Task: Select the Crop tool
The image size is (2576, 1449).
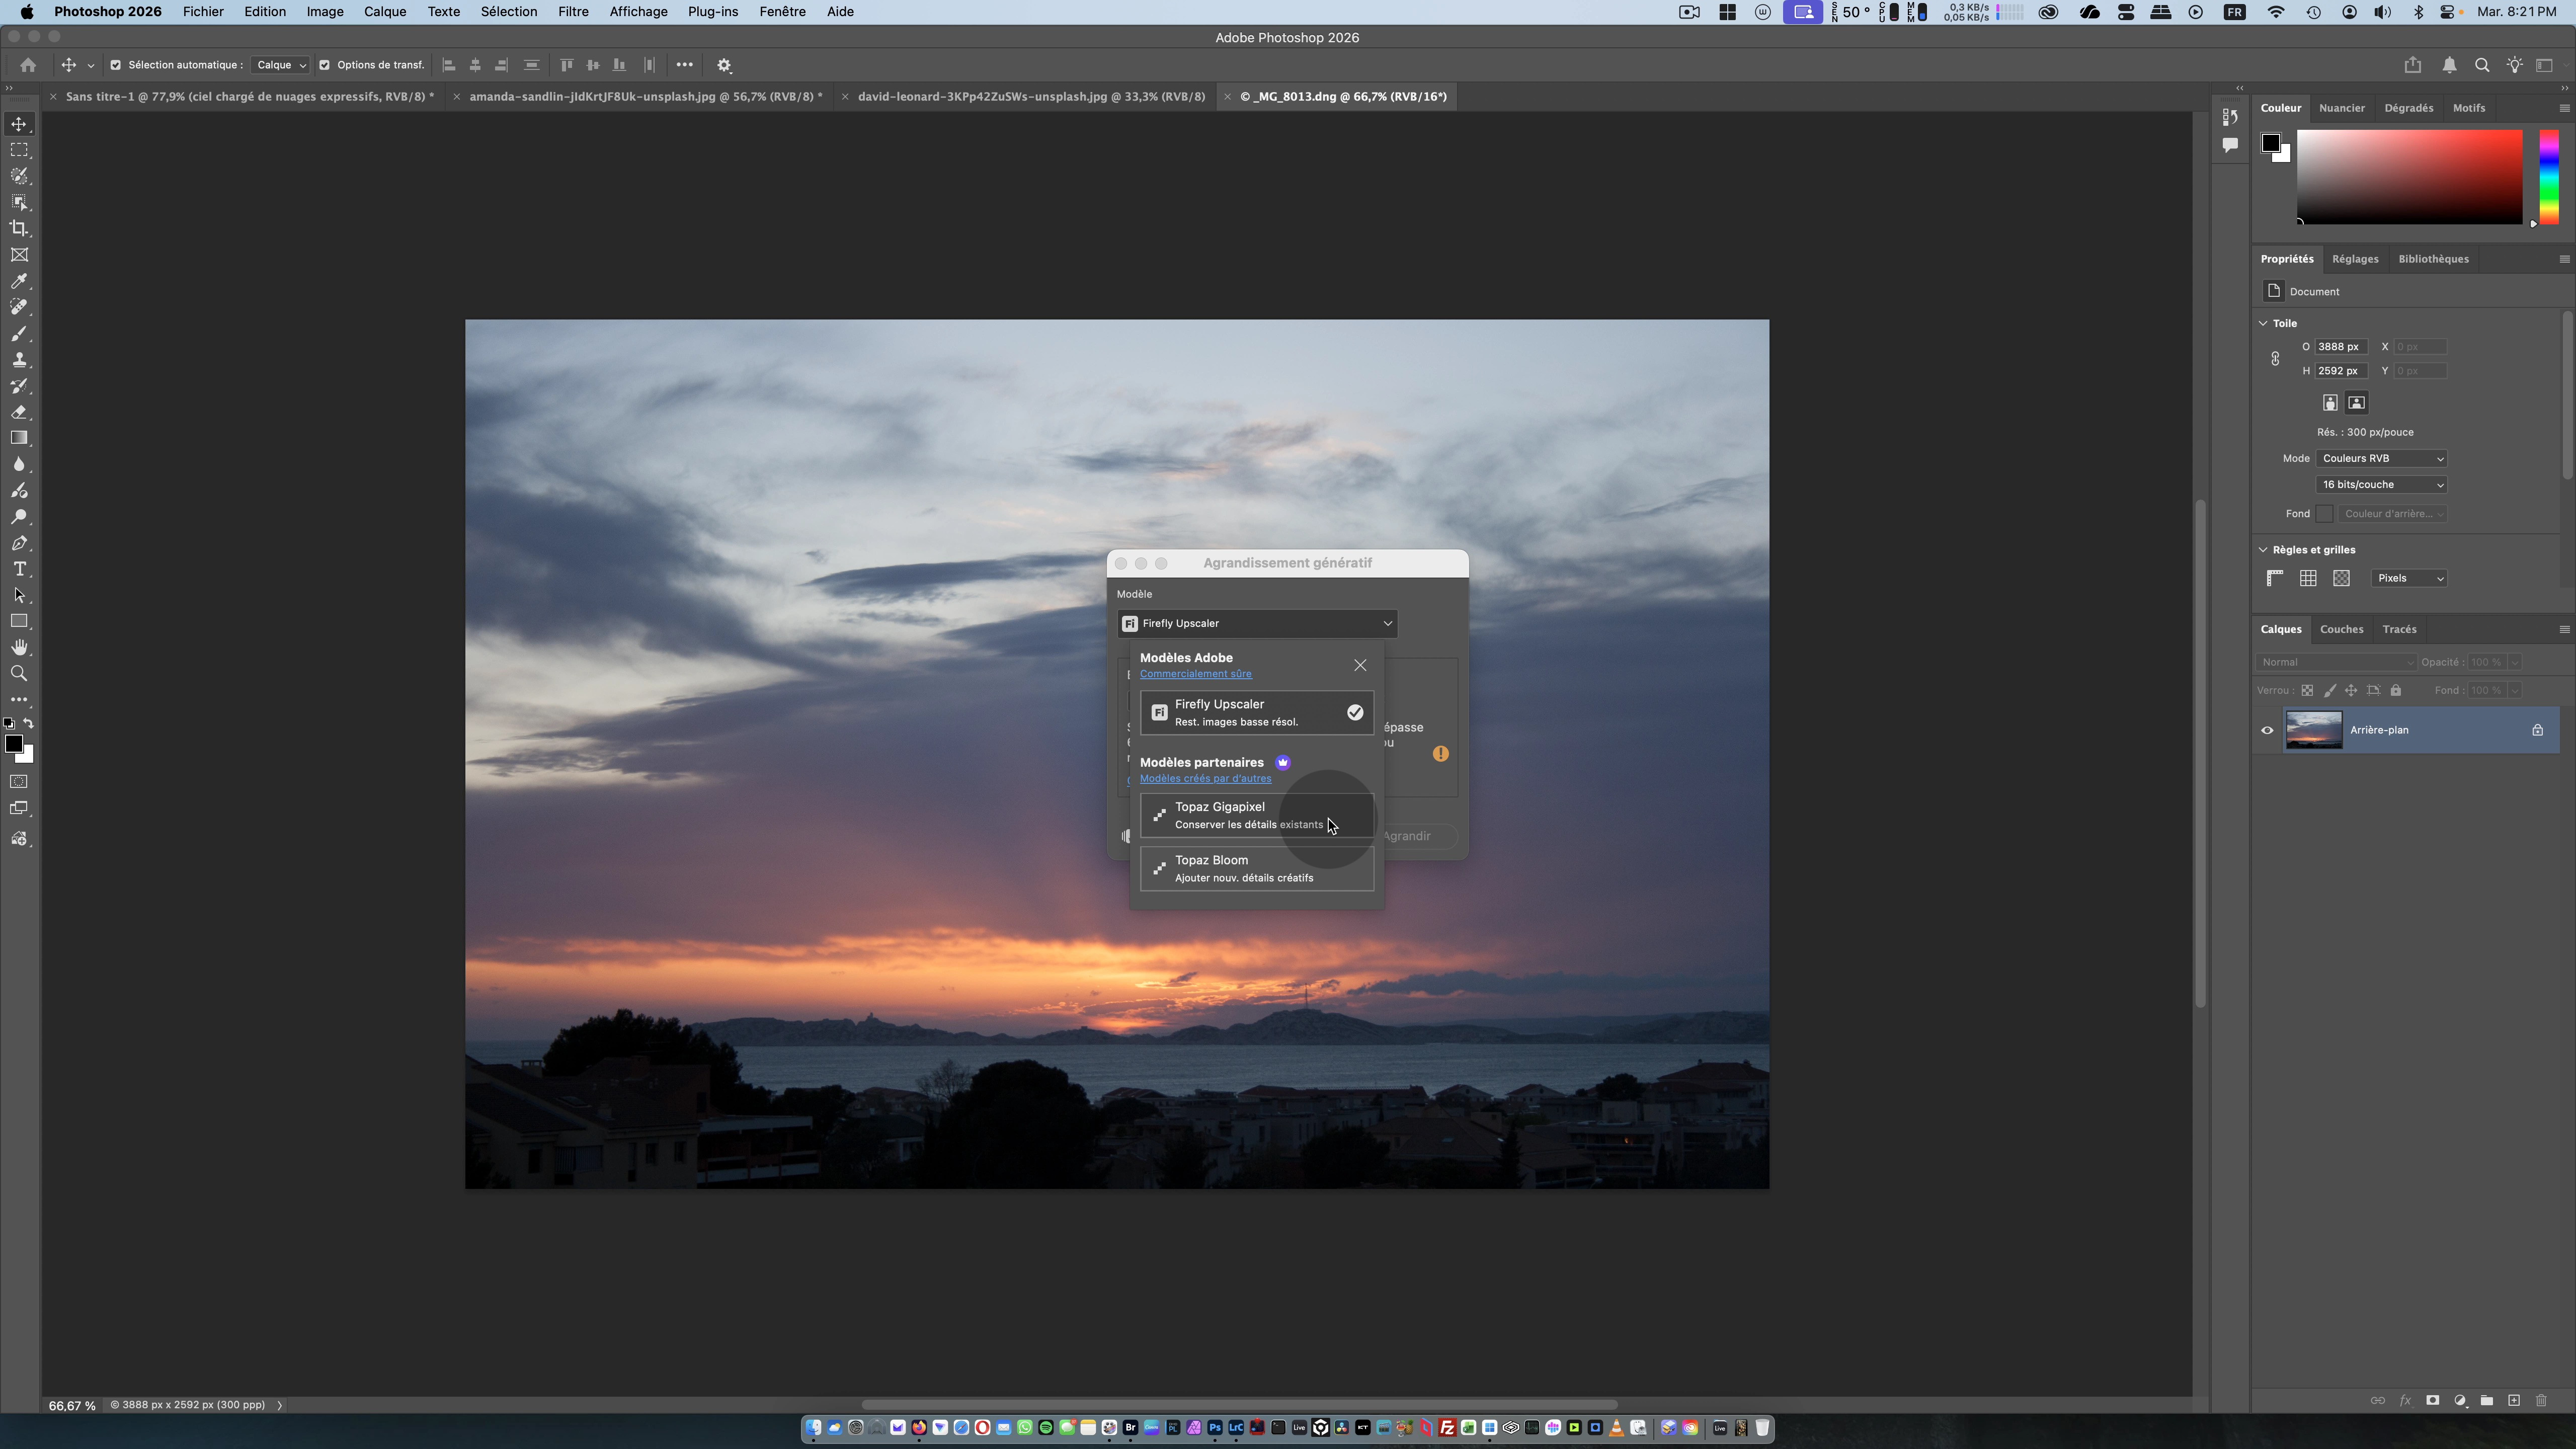Action: tap(19, 229)
